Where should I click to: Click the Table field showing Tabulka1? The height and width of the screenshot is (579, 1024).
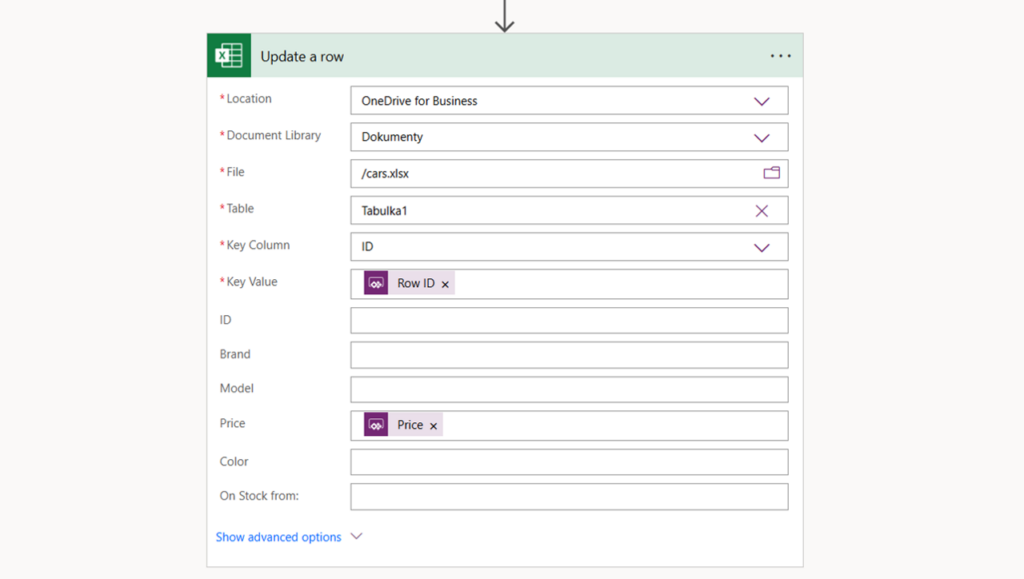(x=569, y=210)
